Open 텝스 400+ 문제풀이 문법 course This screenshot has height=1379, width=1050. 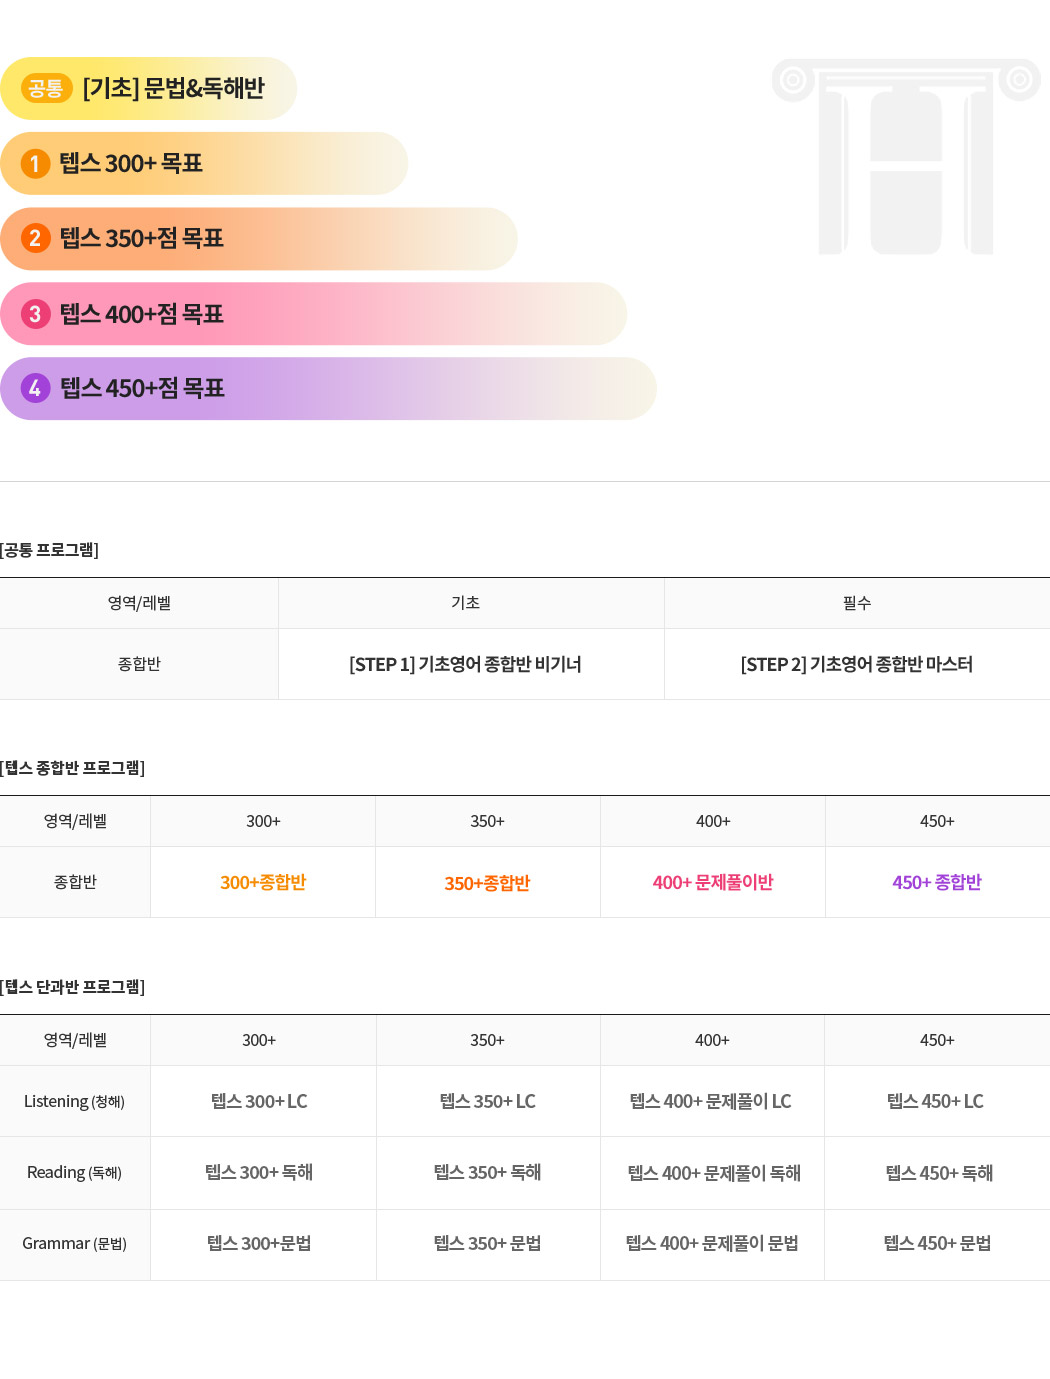point(712,1243)
